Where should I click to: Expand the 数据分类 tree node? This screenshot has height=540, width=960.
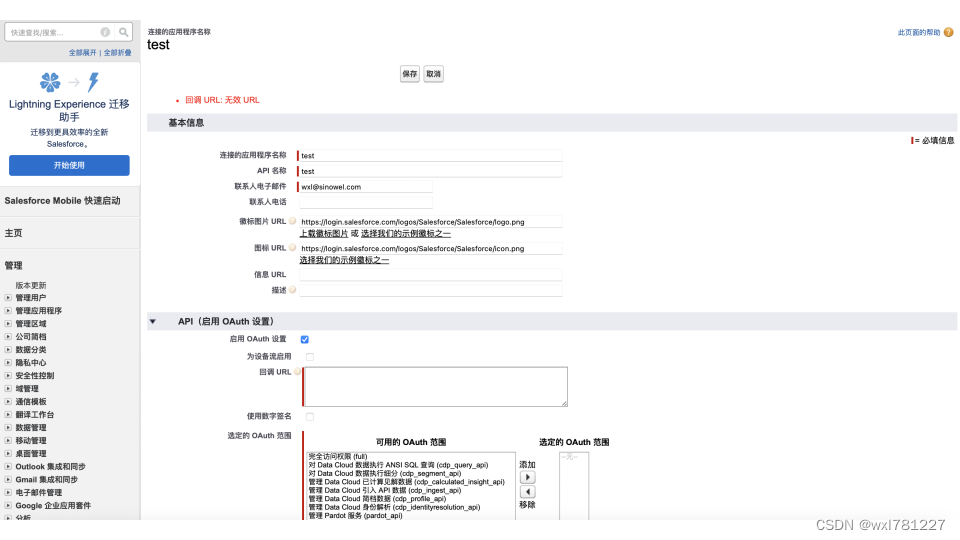point(8,350)
